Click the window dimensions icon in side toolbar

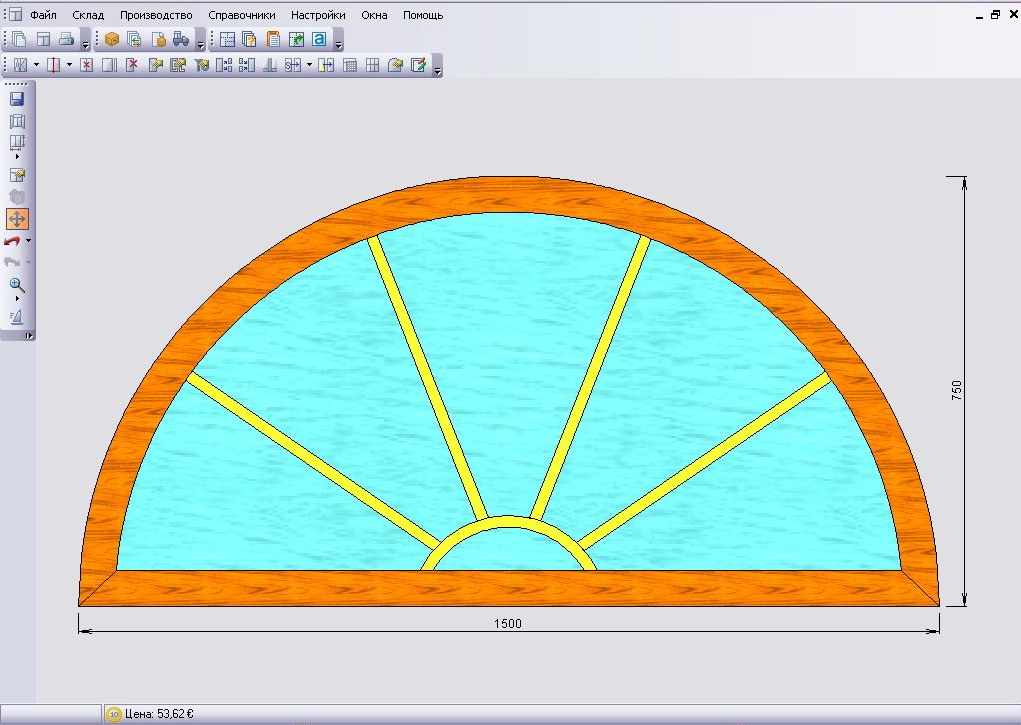(17, 143)
